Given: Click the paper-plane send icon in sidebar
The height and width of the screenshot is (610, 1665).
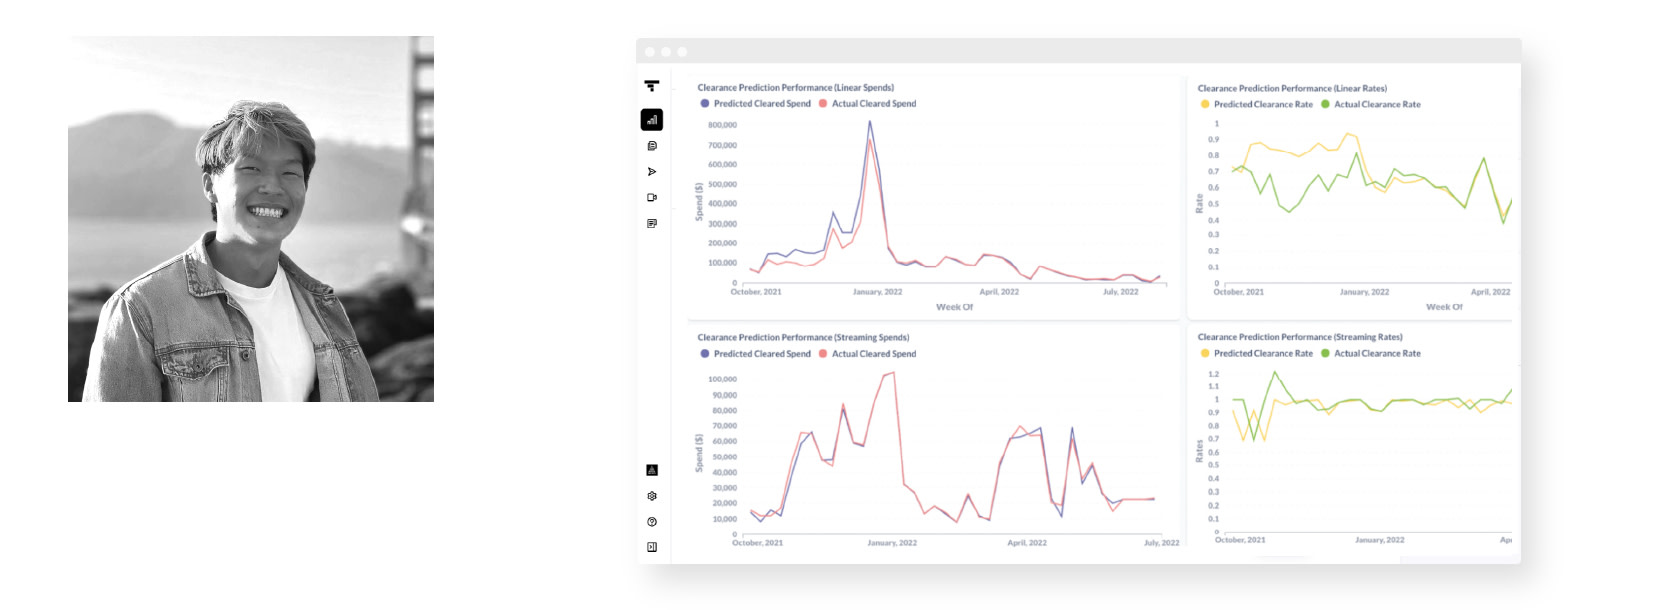Looking at the screenshot, I should coord(652,172).
